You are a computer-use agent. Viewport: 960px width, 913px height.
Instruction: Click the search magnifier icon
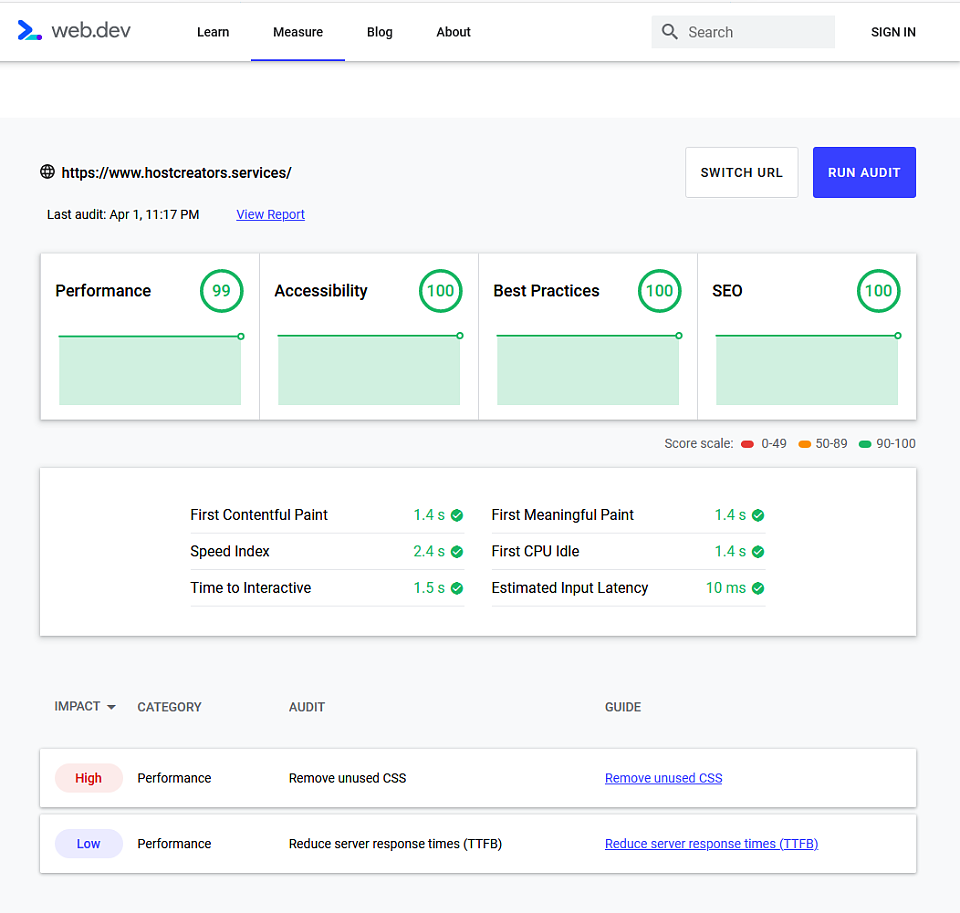click(x=670, y=32)
